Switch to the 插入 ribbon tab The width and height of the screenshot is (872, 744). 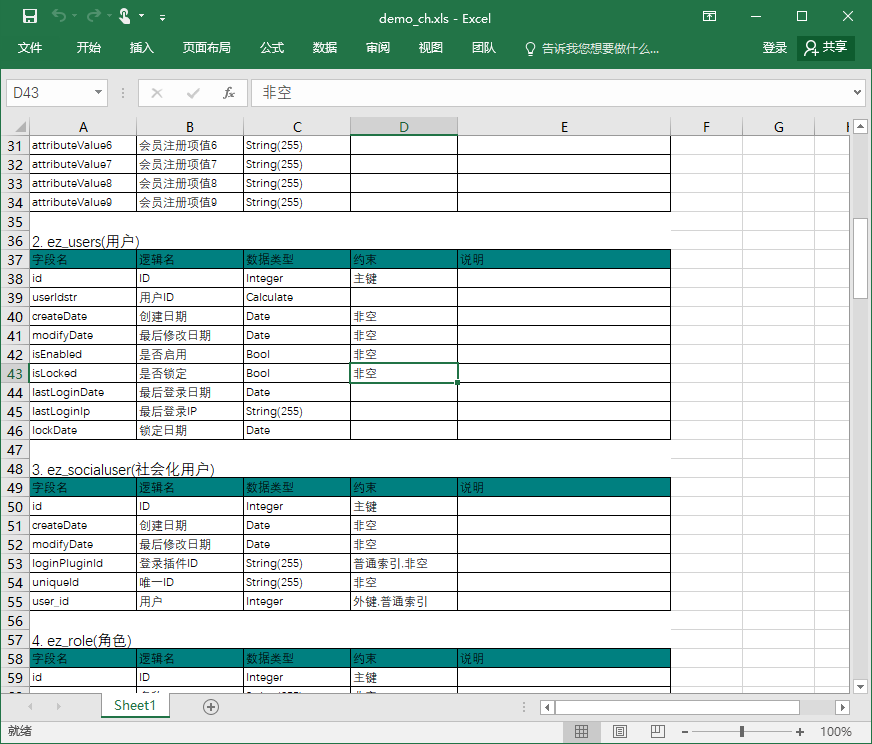141,48
